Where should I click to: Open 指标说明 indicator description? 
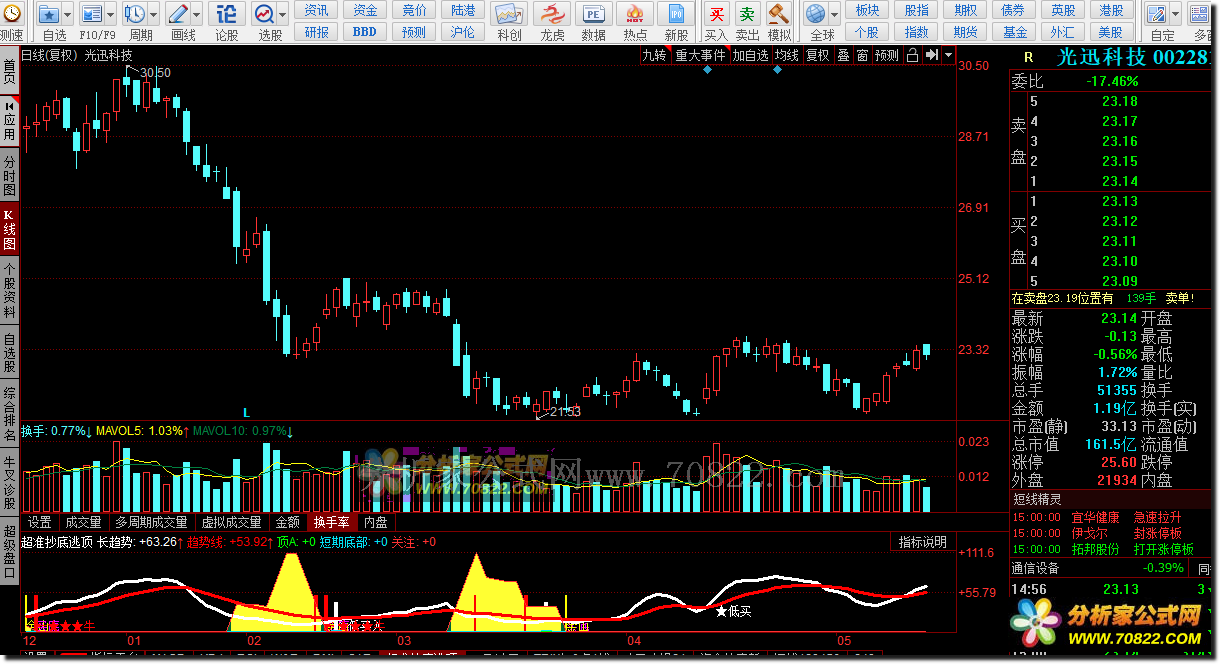point(922,542)
